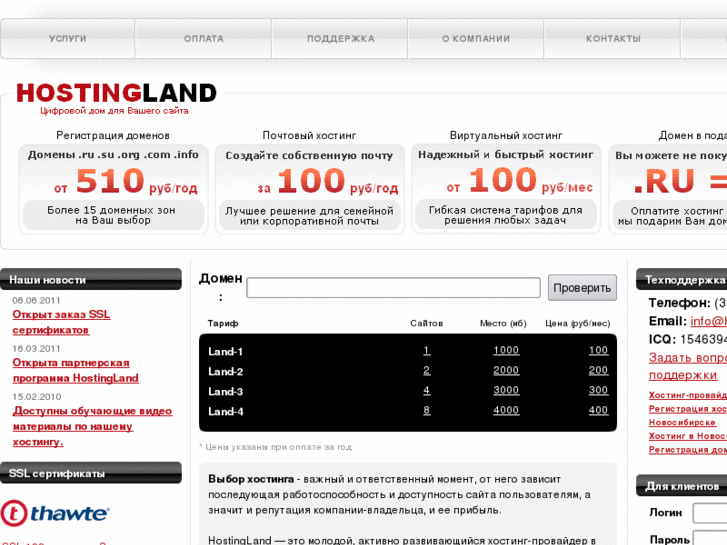Click Land-2 sites count link 2
Image resolution: width=727 pixels, height=545 pixels.
(427, 371)
